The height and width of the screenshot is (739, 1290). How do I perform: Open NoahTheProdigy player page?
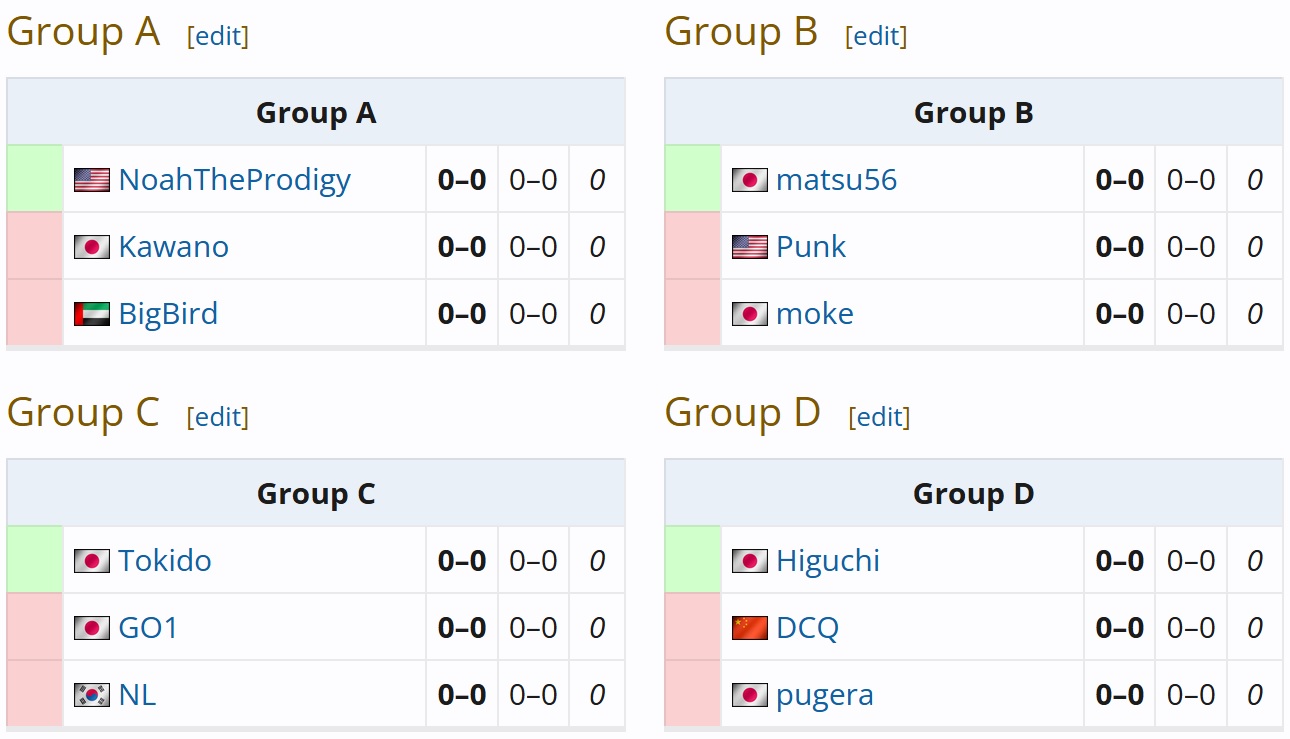pos(235,180)
